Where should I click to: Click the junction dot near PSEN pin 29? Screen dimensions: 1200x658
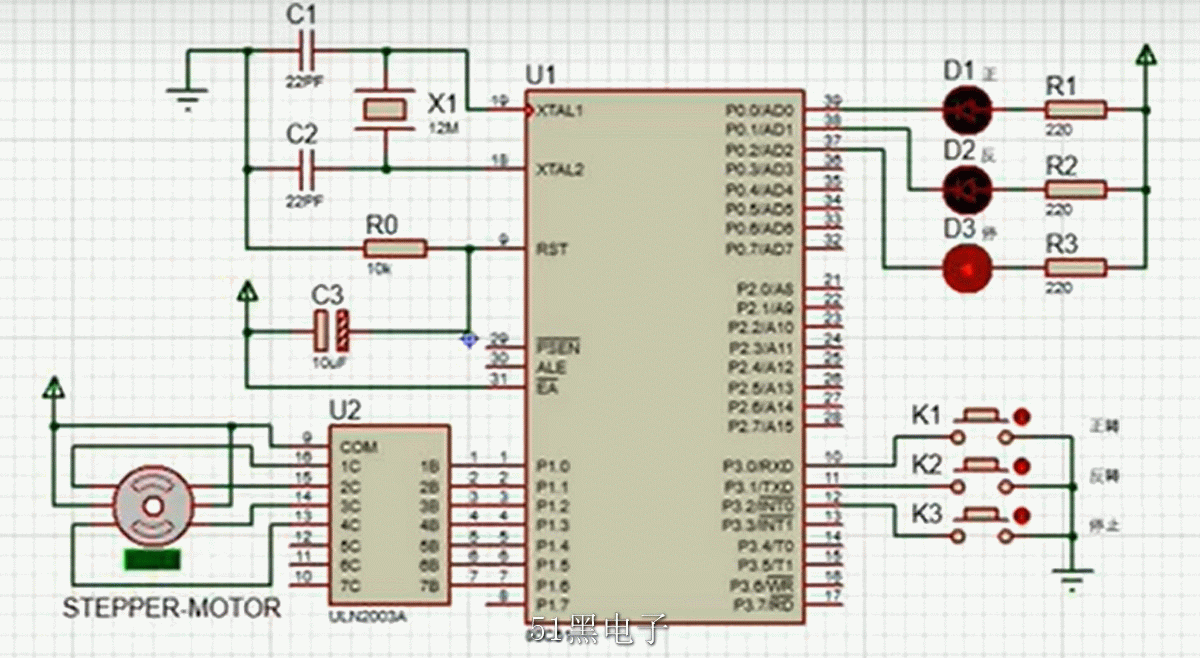click(x=467, y=340)
